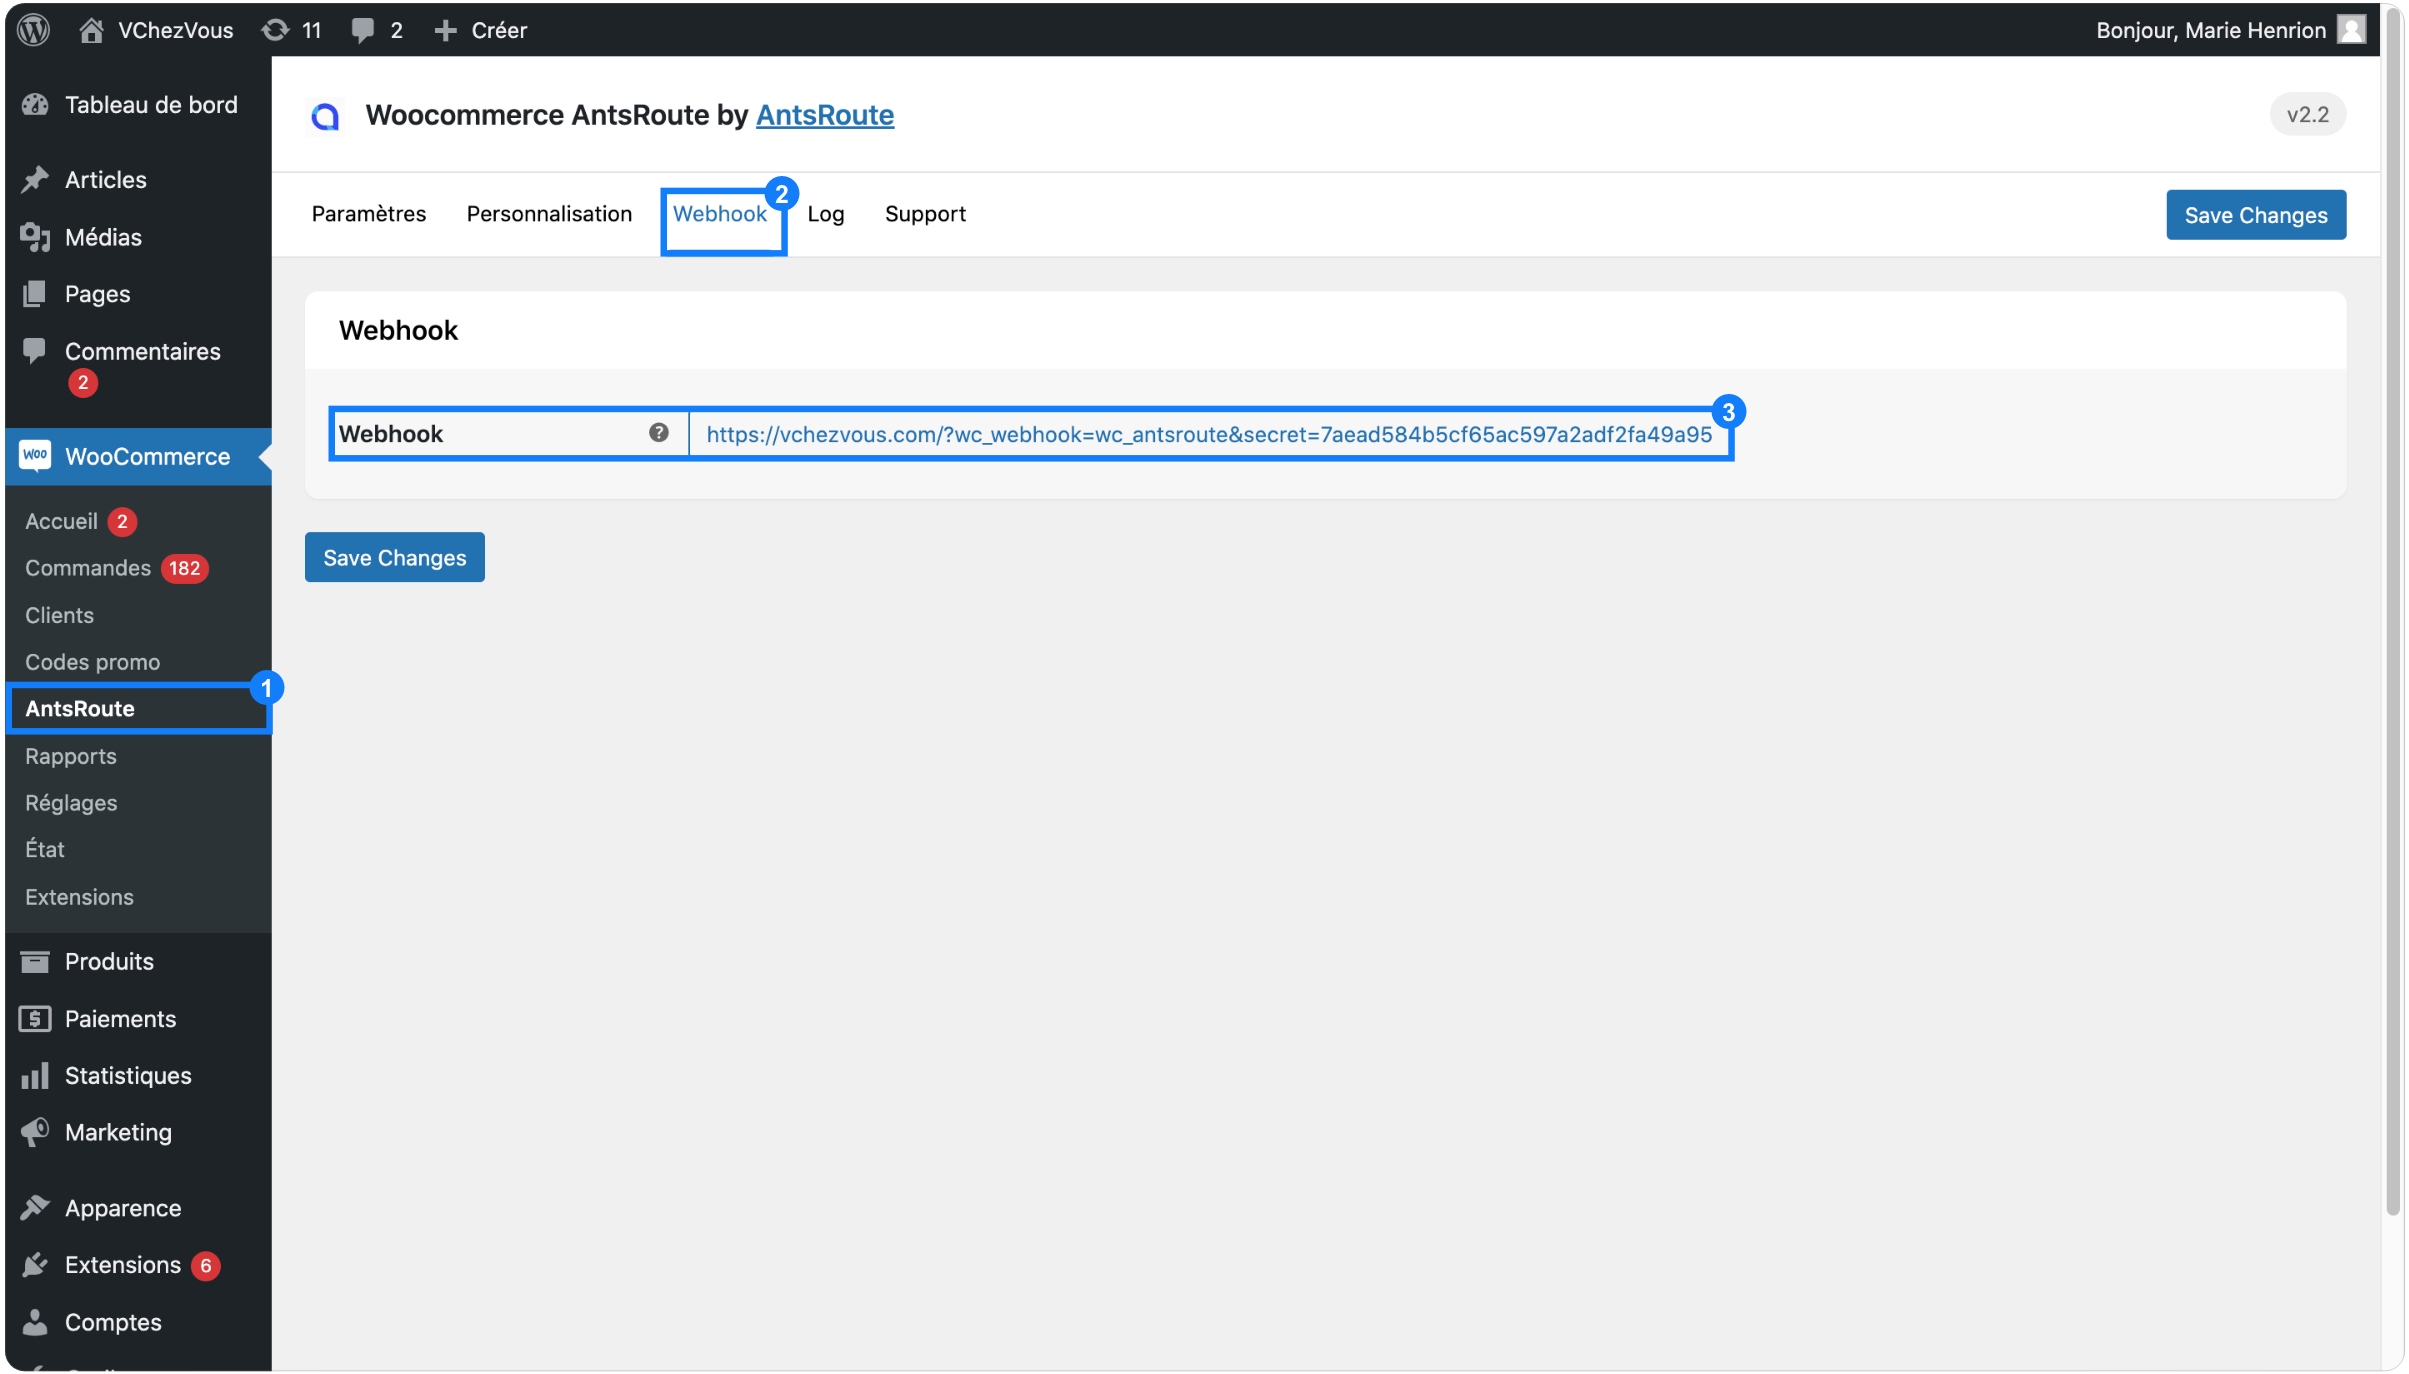Click the Créer plus icon
The width and height of the screenshot is (2409, 1374).
pyautogui.click(x=445, y=30)
